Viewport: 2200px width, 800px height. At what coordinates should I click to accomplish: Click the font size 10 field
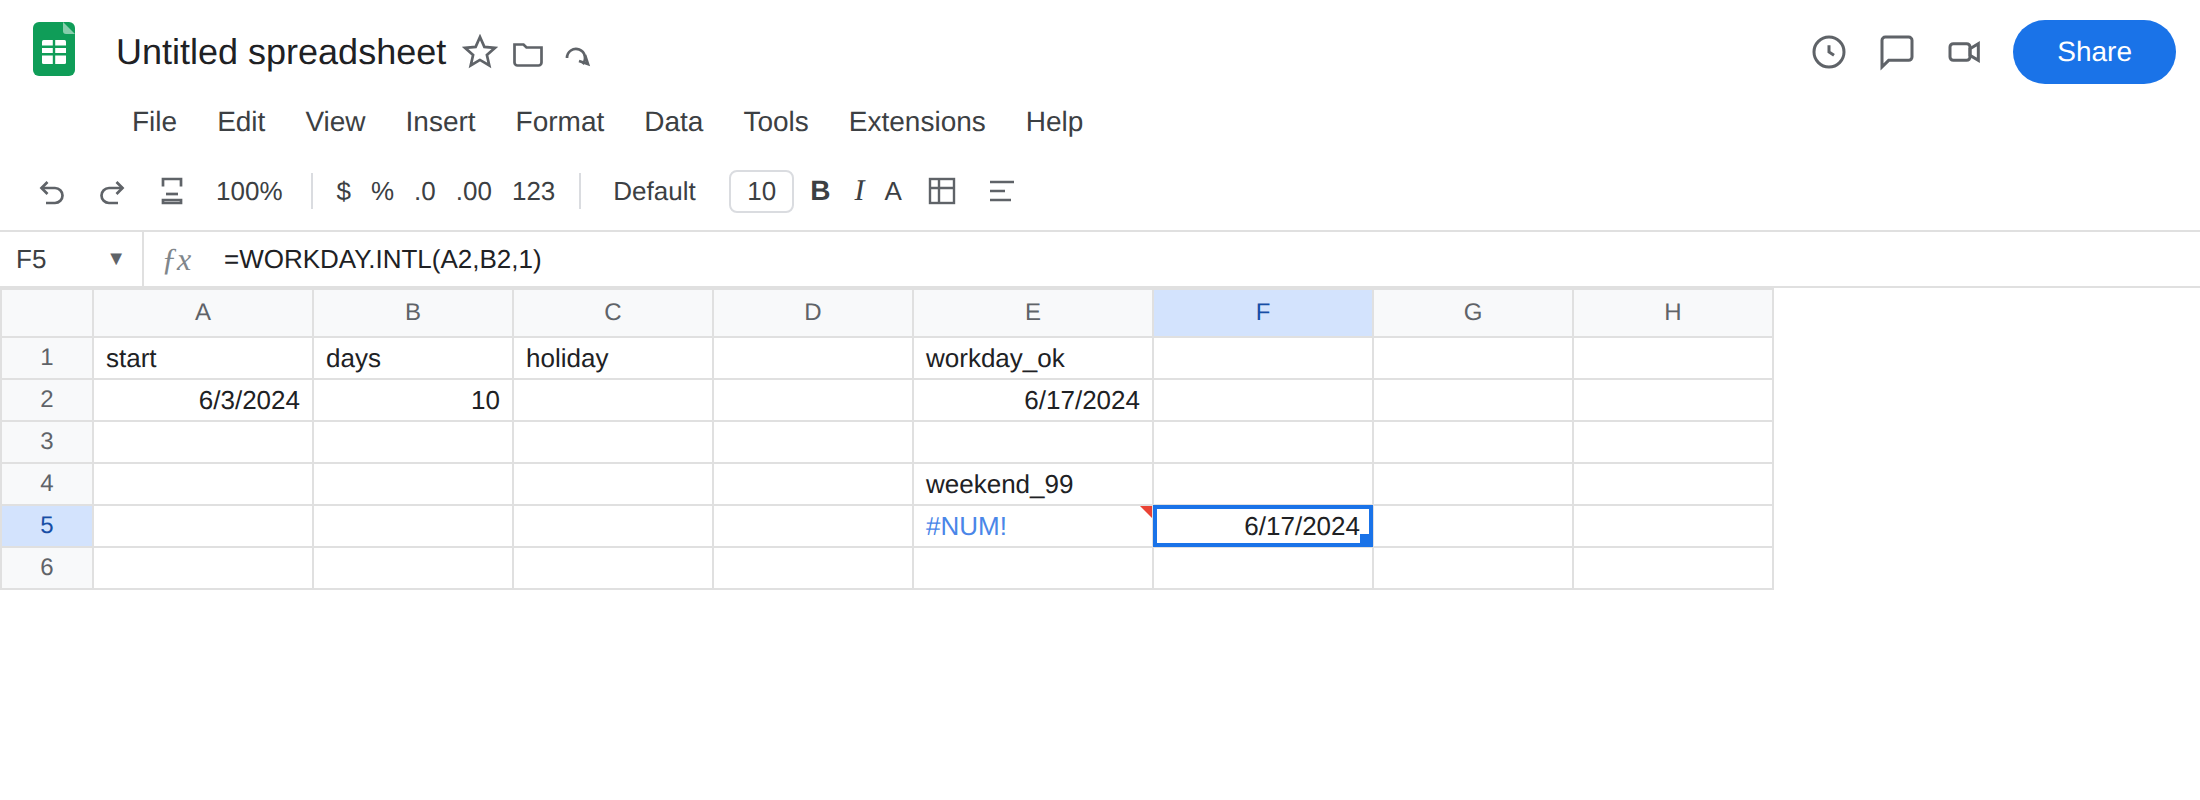pyautogui.click(x=761, y=191)
